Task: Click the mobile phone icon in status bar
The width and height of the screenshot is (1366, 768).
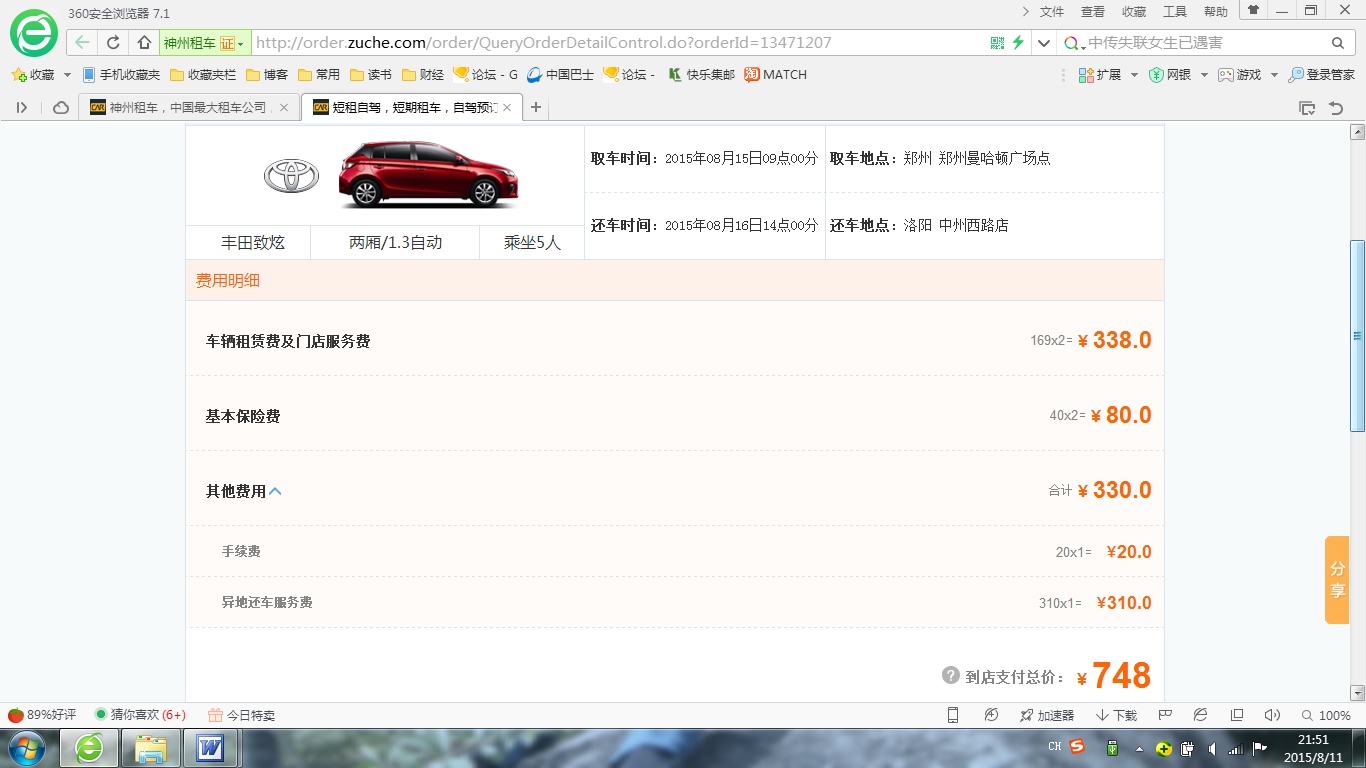Action: coord(953,715)
